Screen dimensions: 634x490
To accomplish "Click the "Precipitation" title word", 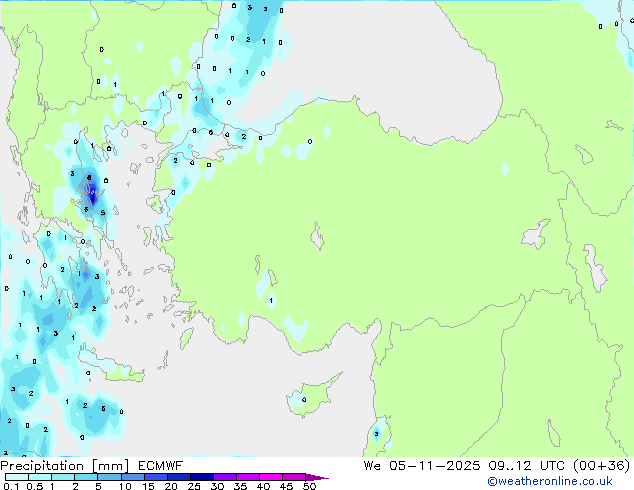I will pos(42,466).
